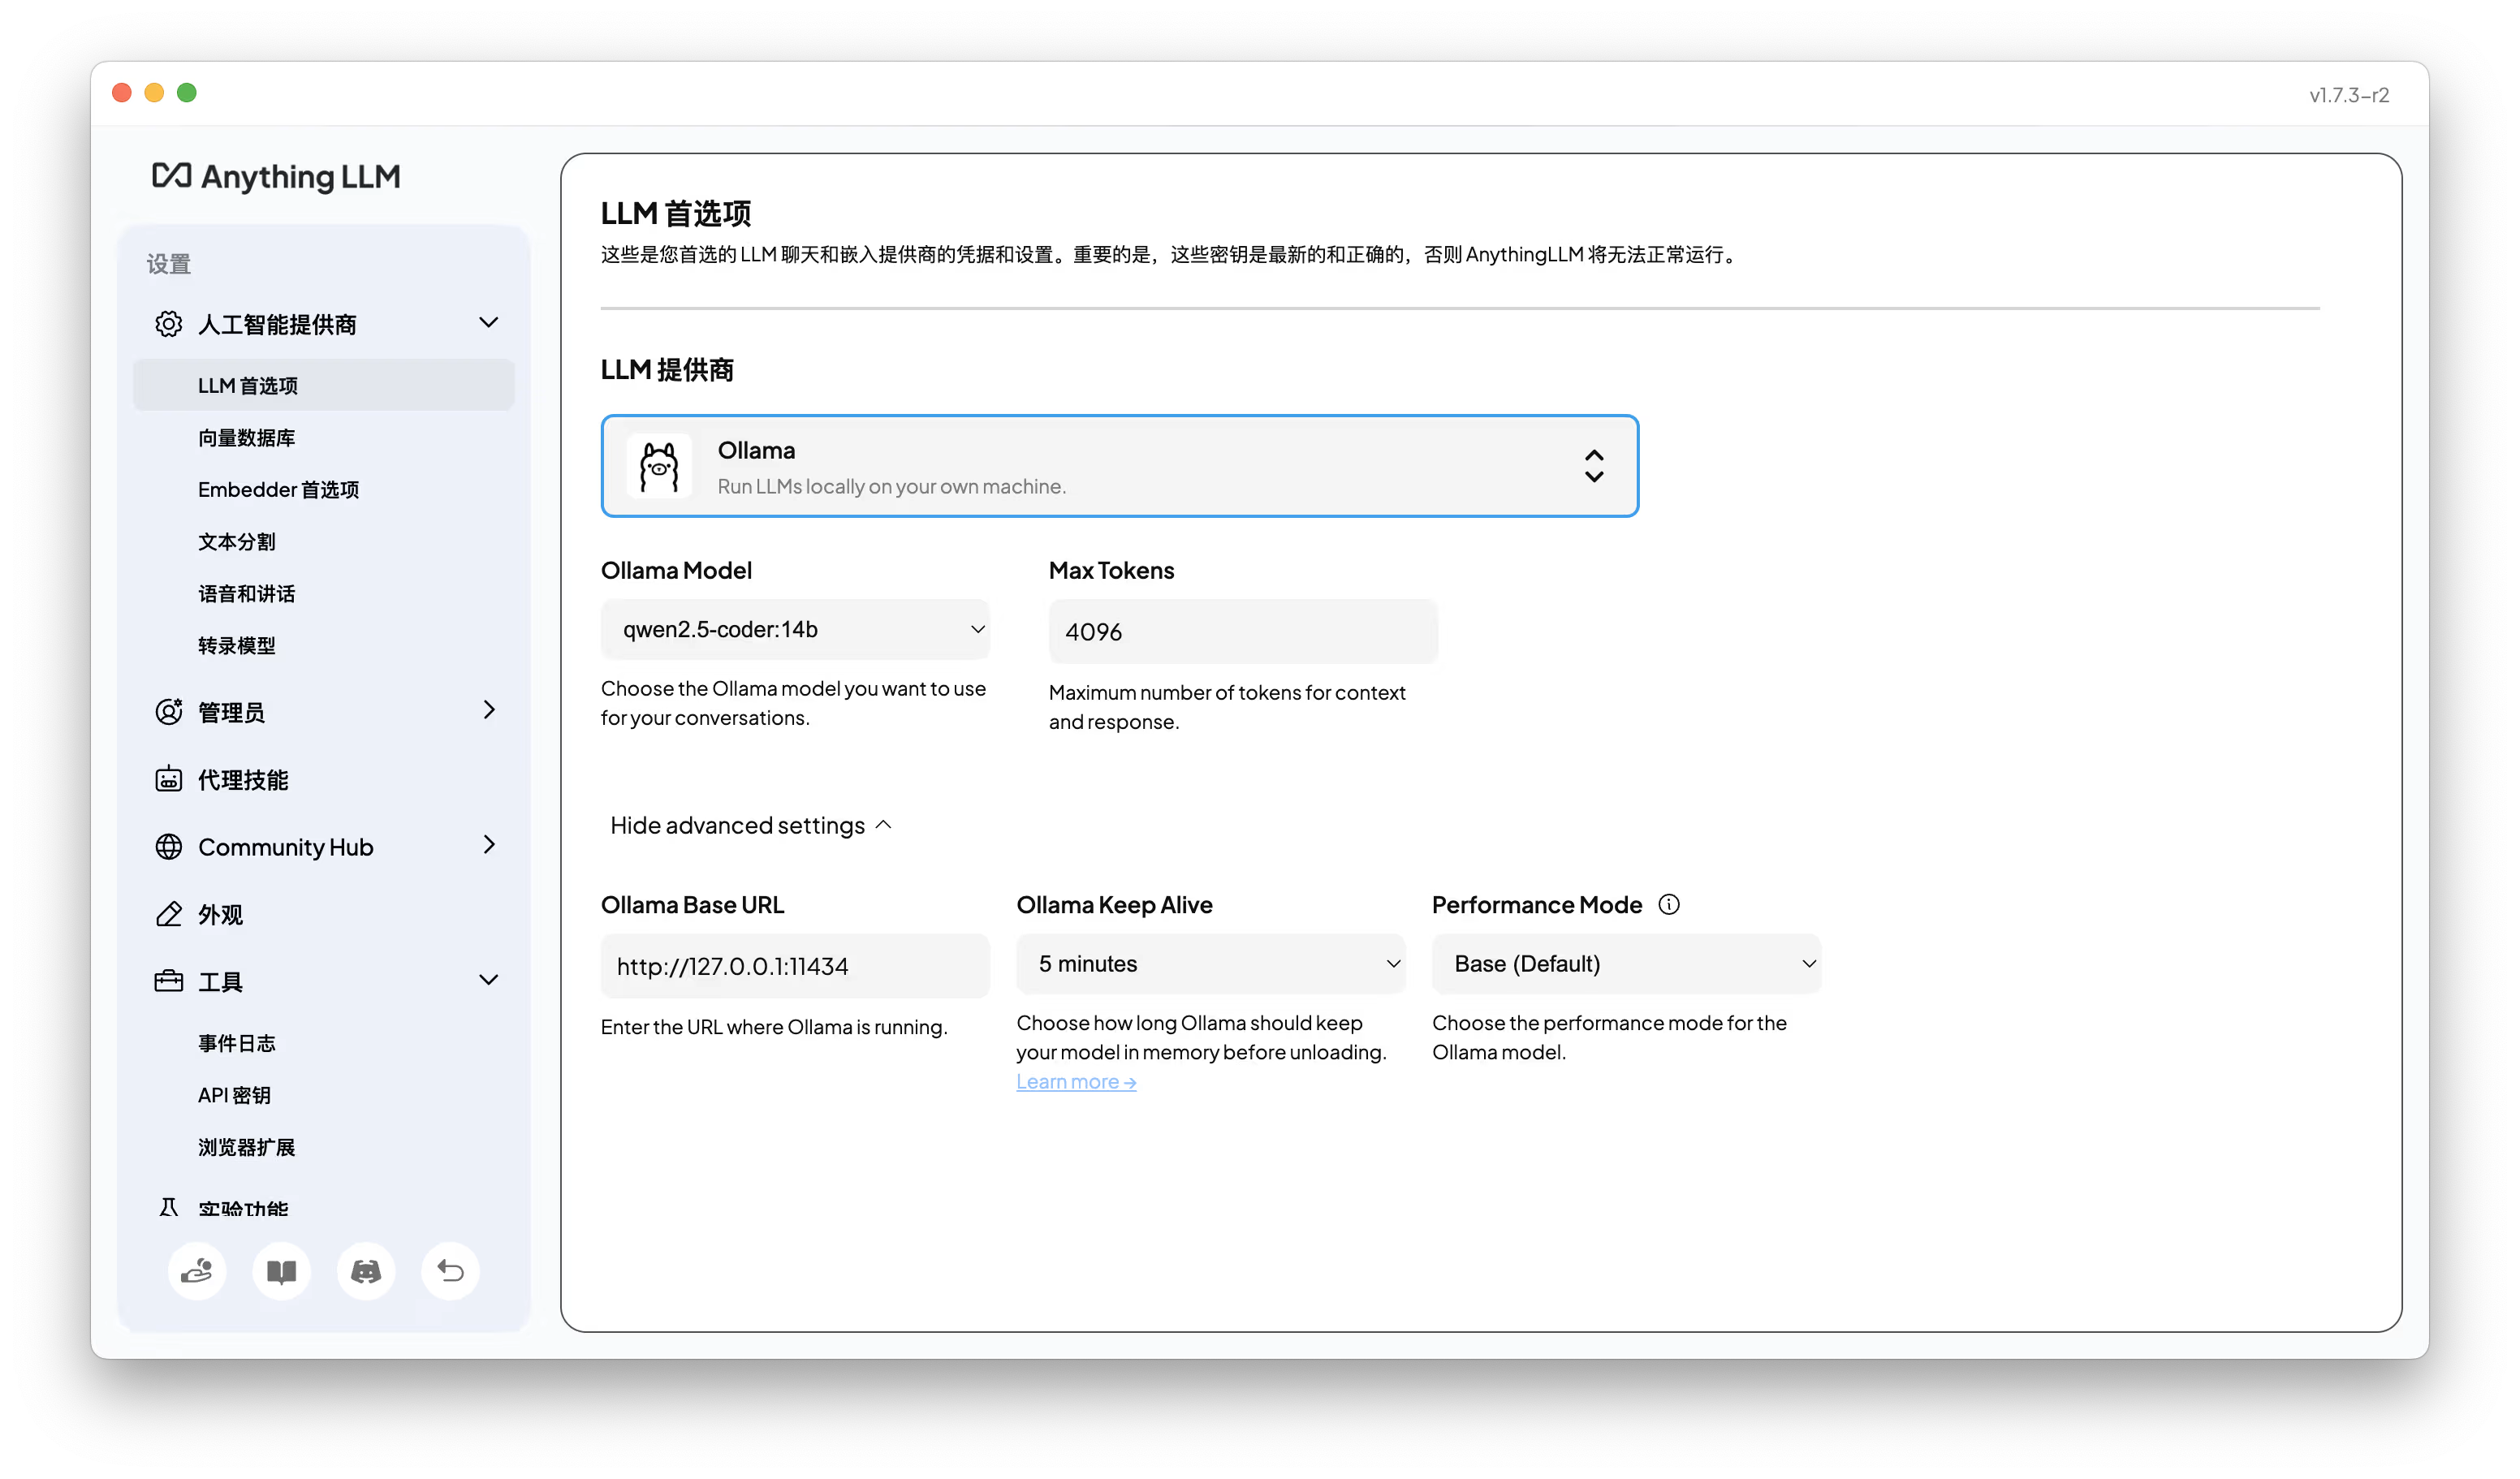Image resolution: width=2520 pixels, height=1479 pixels.
Task: Open the LLM provider Ollama selector
Action: [1119, 466]
